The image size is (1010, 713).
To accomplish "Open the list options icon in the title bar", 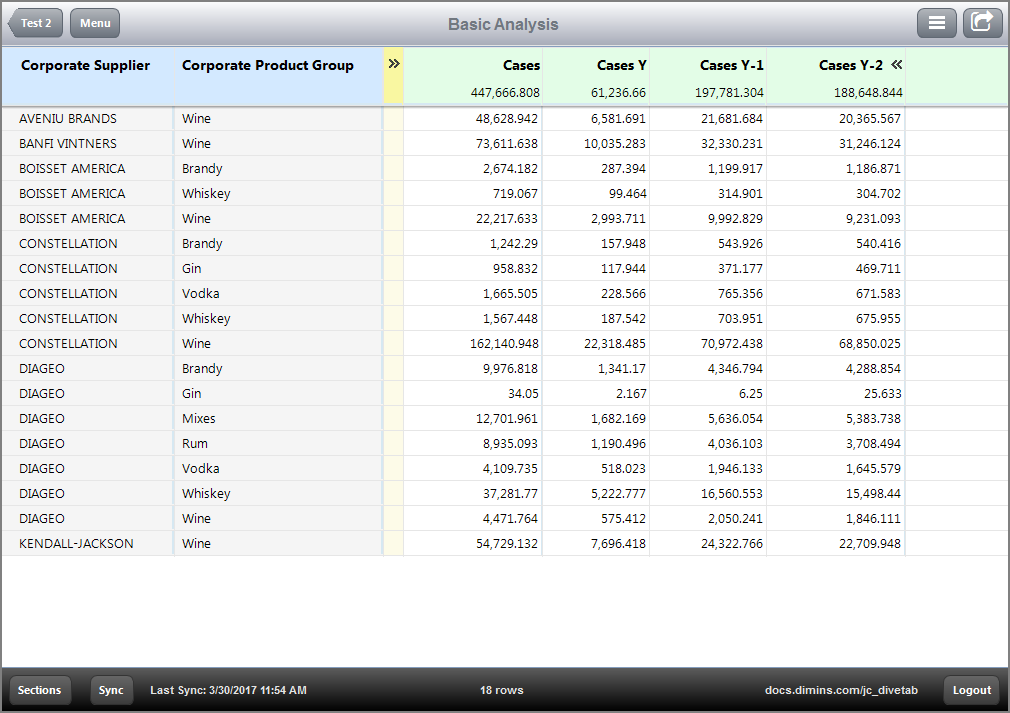I will (937, 22).
